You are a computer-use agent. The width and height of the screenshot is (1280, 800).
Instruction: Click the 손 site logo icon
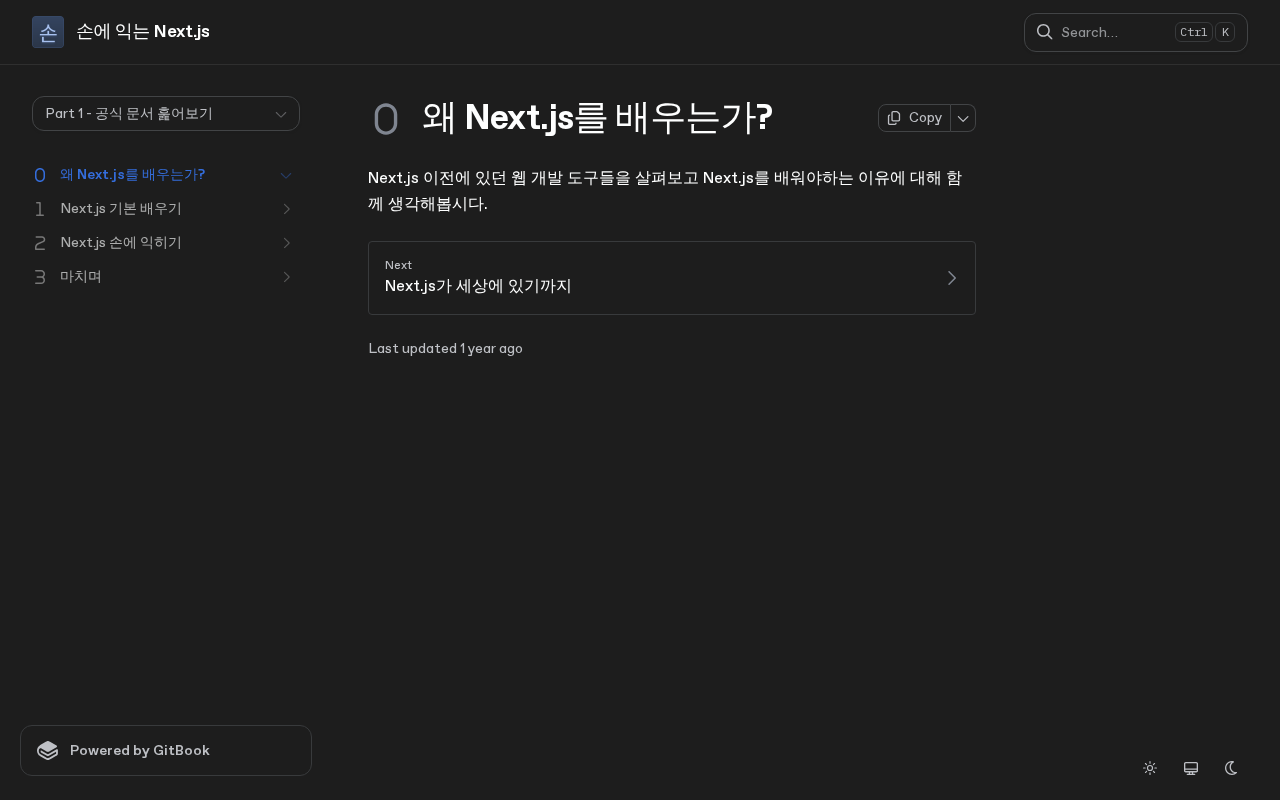pos(48,32)
